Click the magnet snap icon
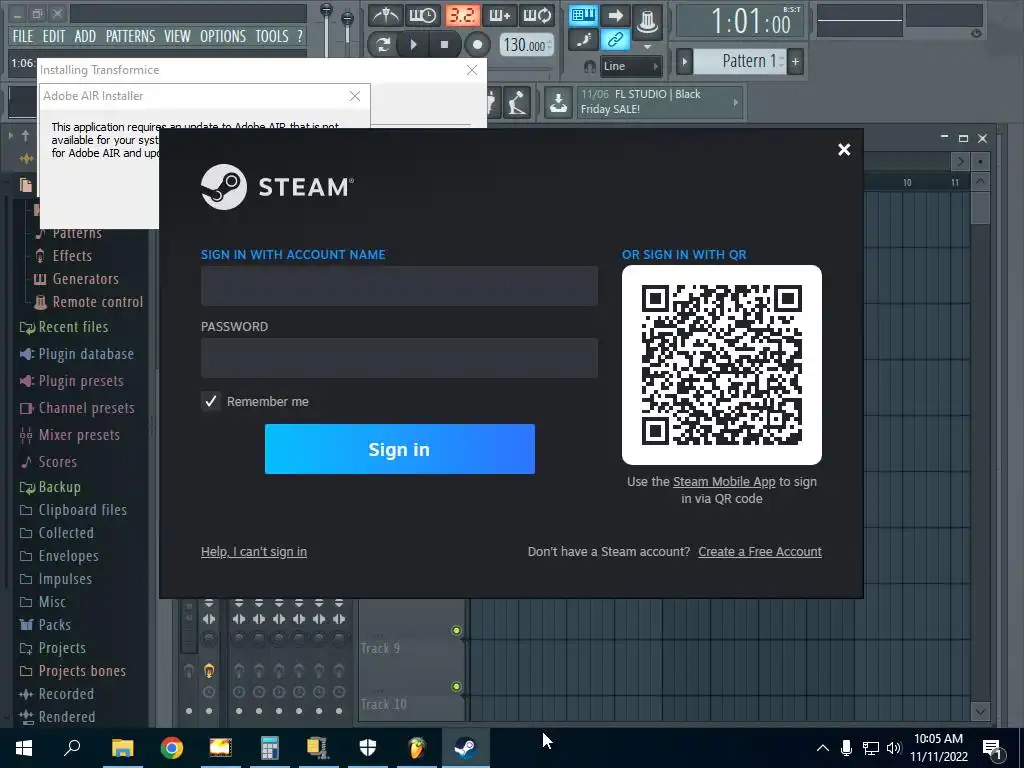Image resolution: width=1024 pixels, height=768 pixels. click(589, 67)
